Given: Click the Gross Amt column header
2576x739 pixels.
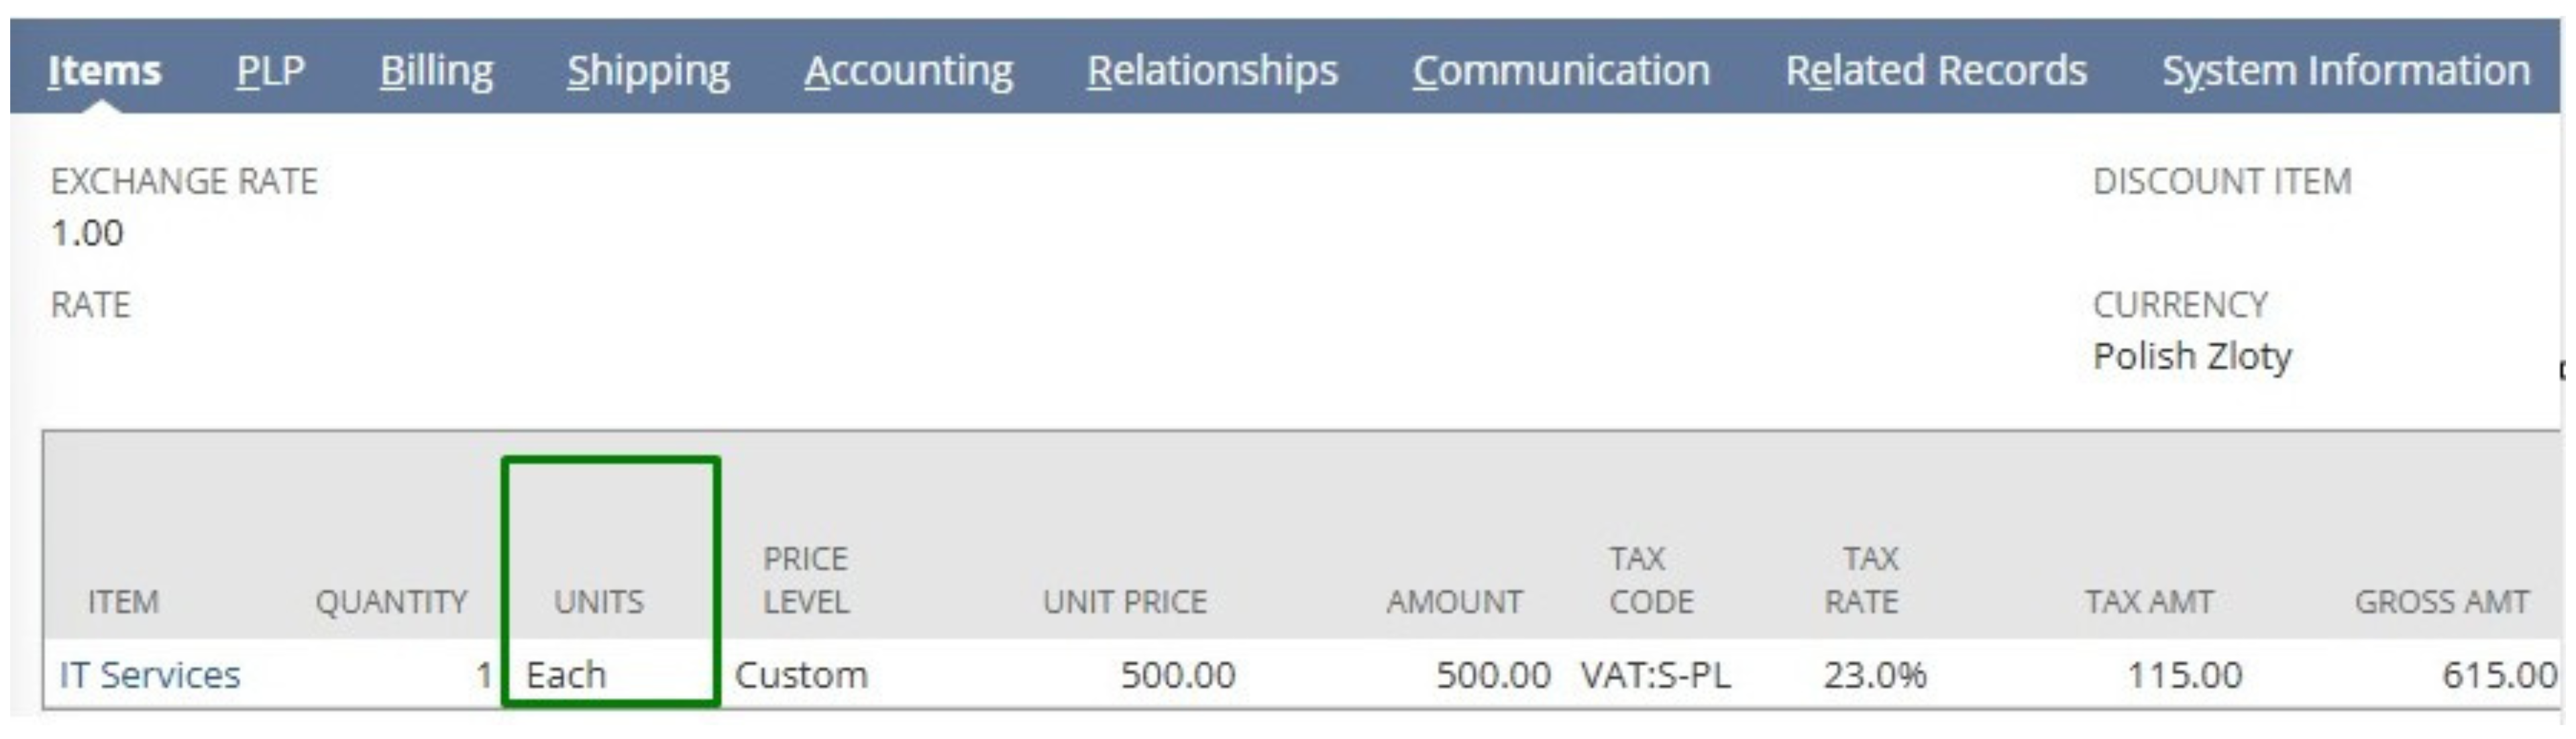Looking at the screenshot, I should click(2441, 601).
